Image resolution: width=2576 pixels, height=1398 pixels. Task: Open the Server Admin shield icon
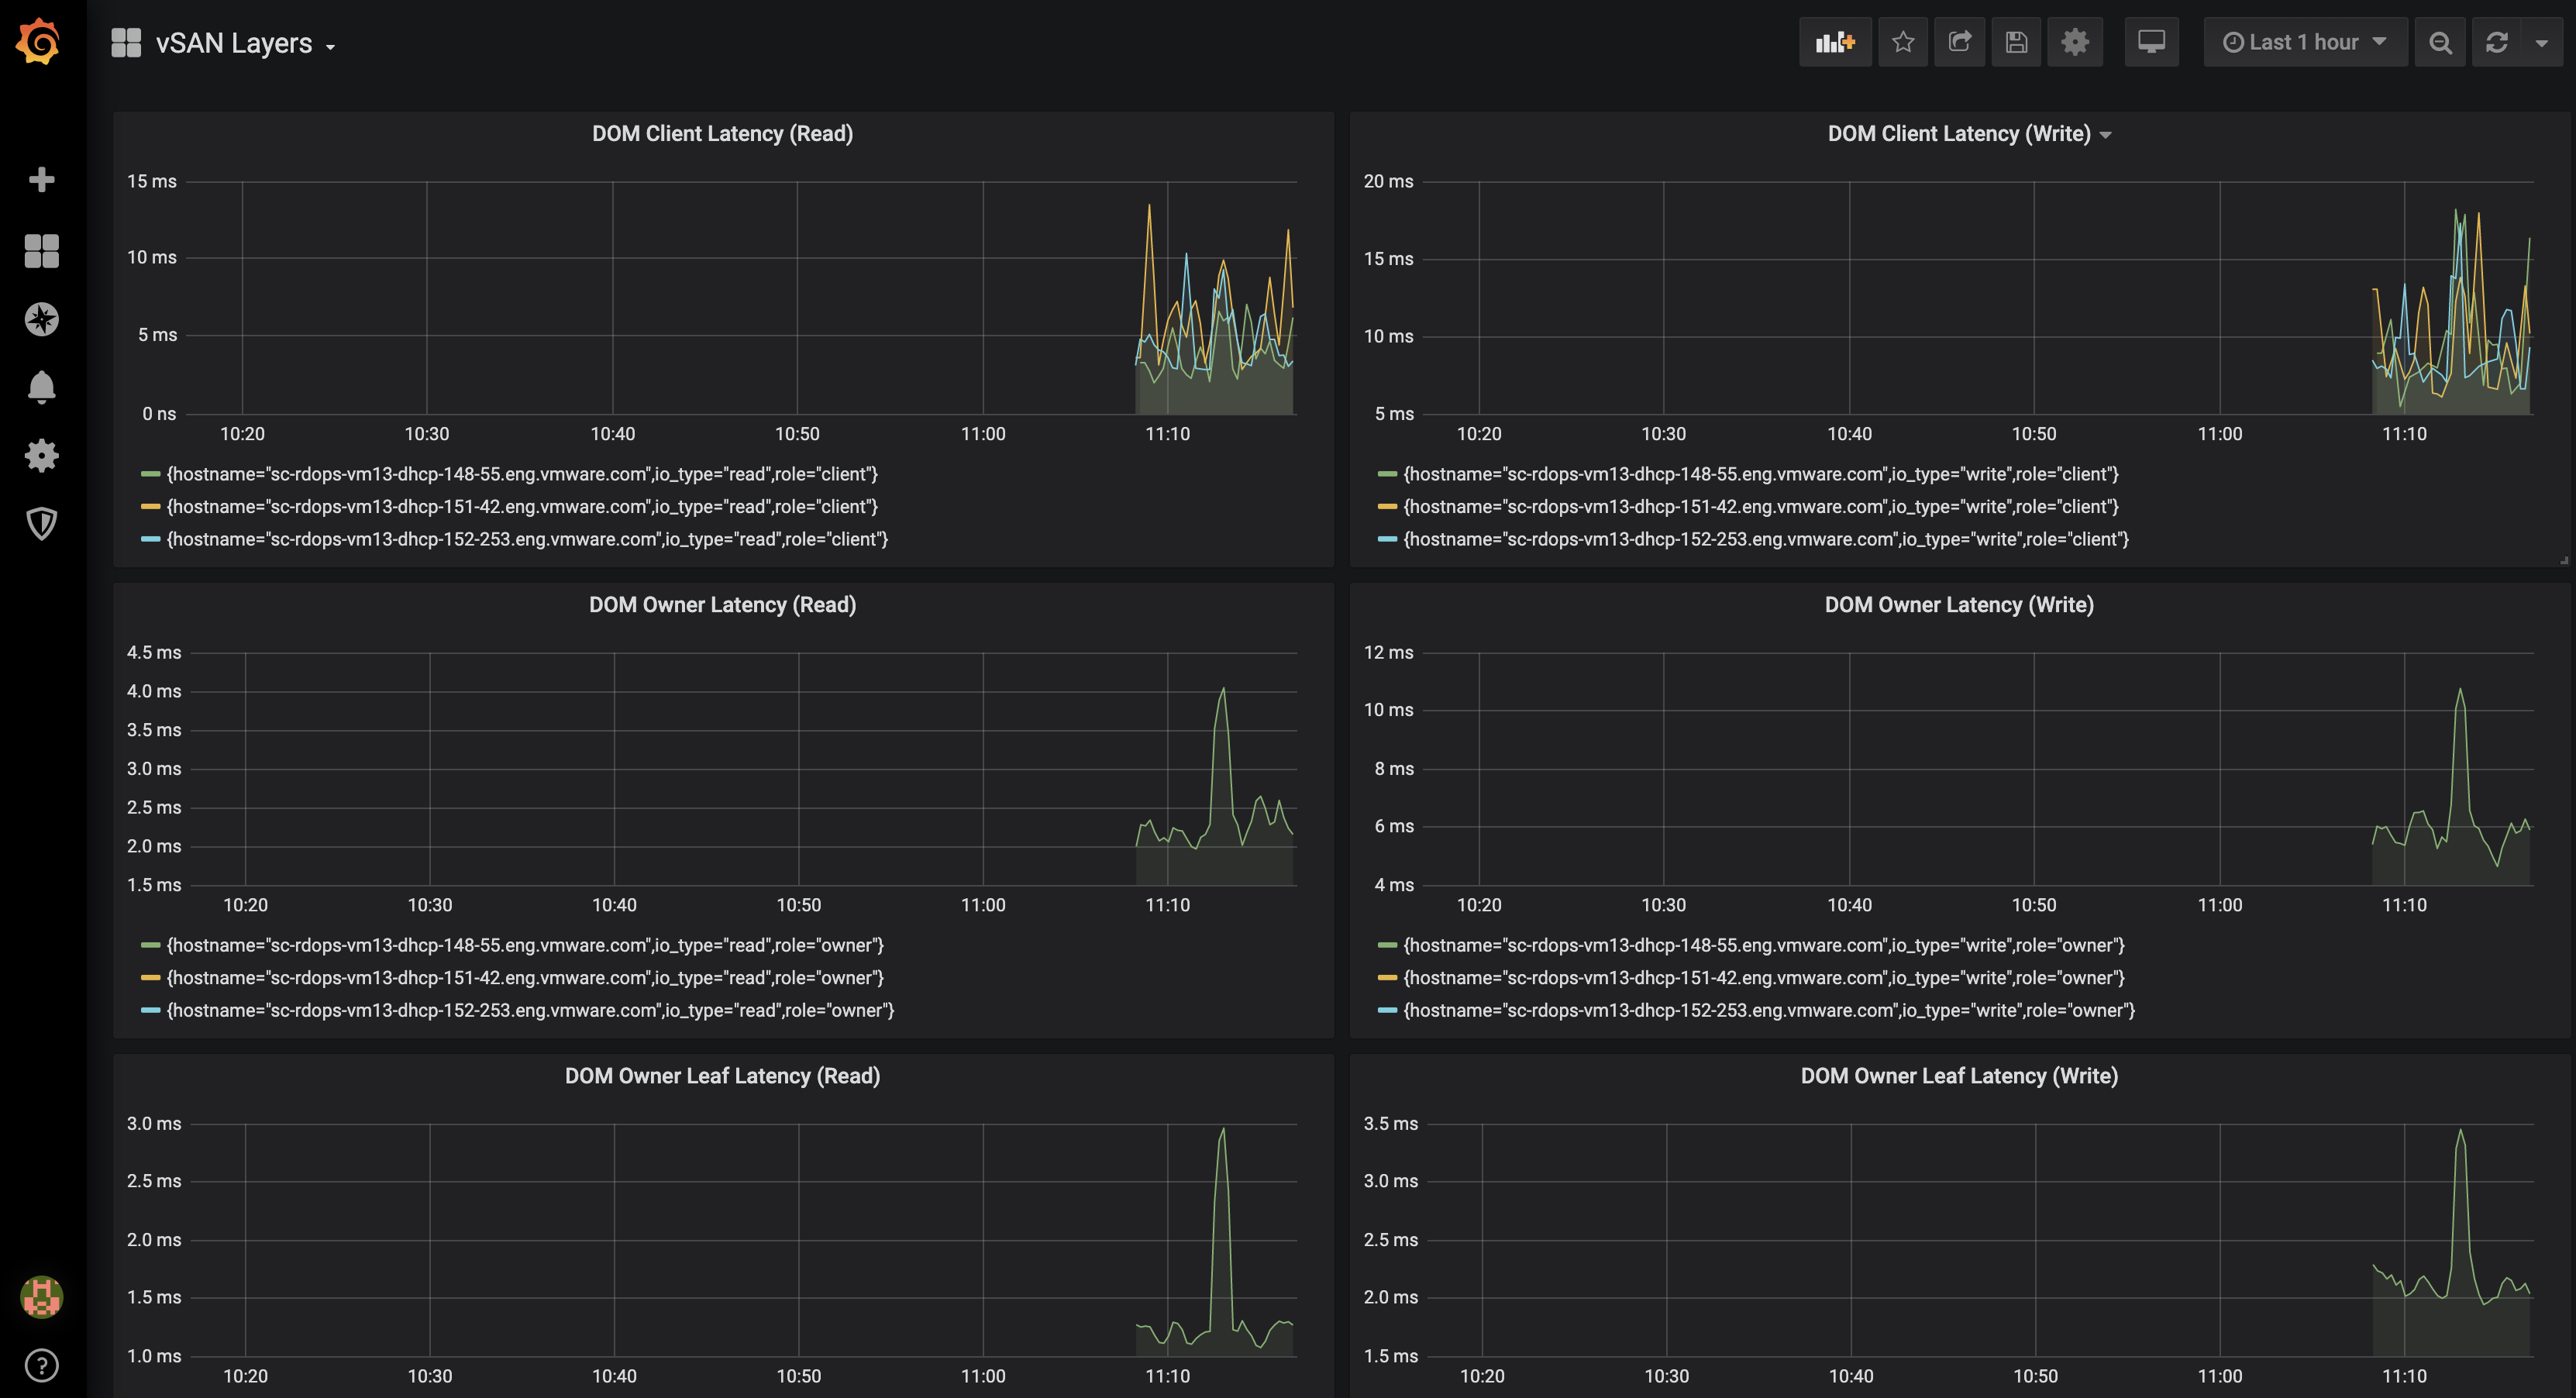tap(41, 523)
